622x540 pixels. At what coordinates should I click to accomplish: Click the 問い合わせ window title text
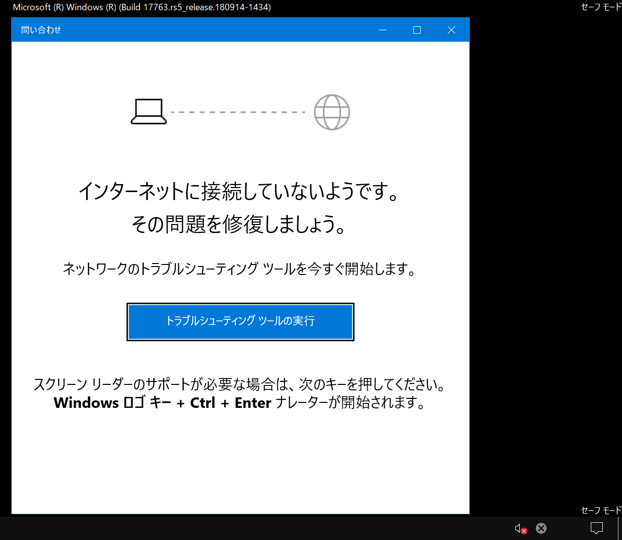click(41, 30)
